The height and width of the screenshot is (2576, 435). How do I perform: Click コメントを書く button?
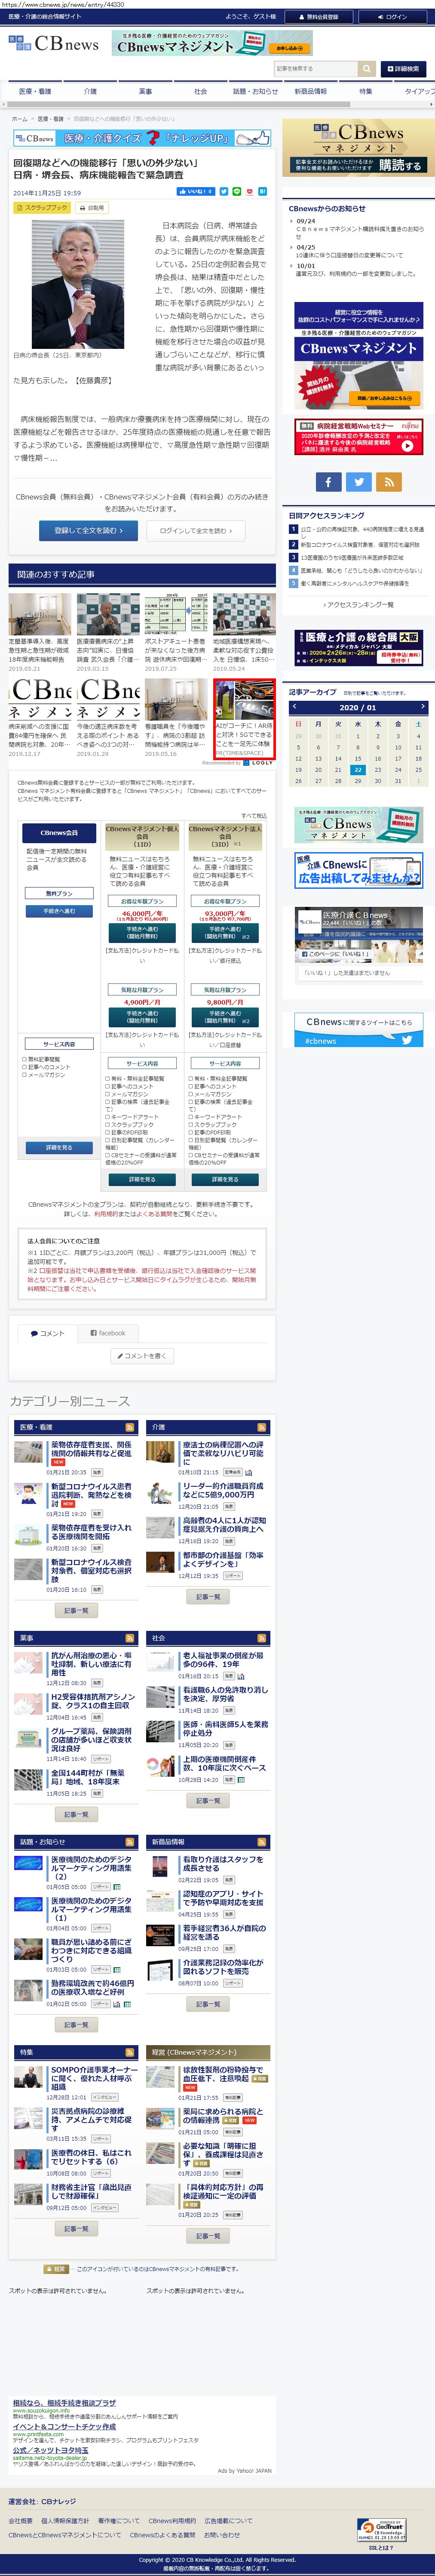(x=142, y=1356)
